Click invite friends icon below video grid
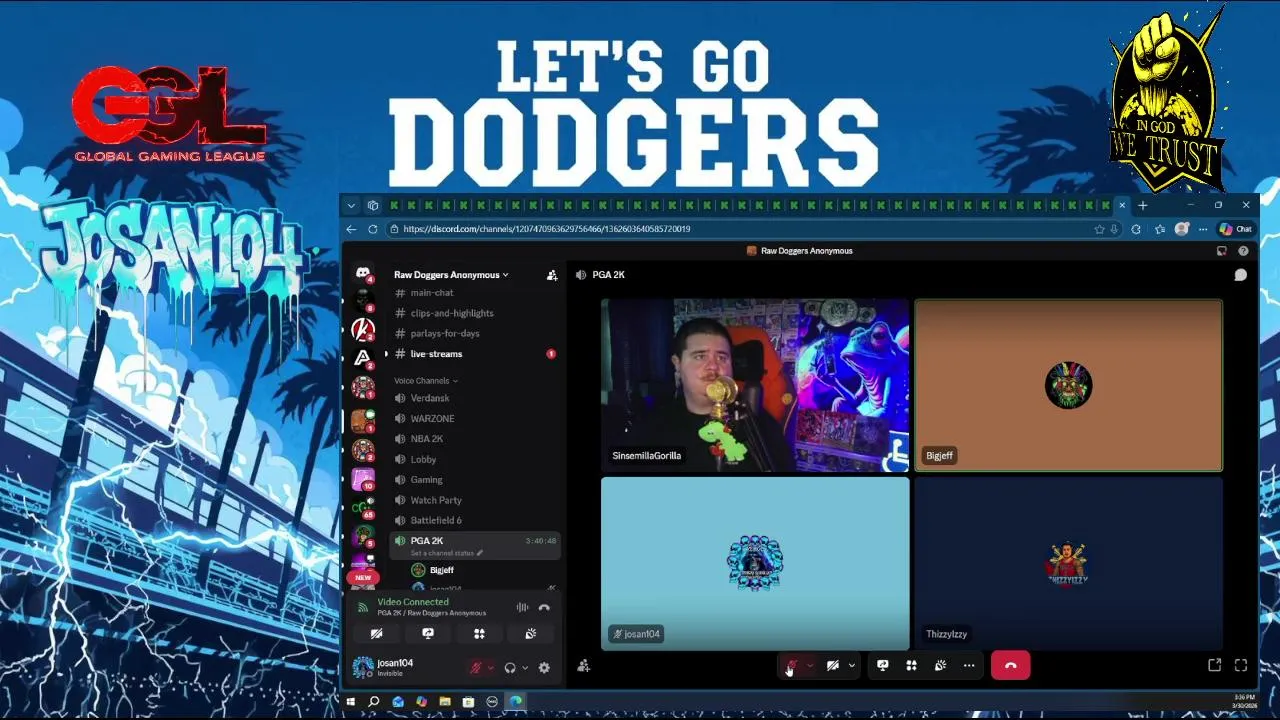This screenshot has width=1280, height=720. coord(584,666)
